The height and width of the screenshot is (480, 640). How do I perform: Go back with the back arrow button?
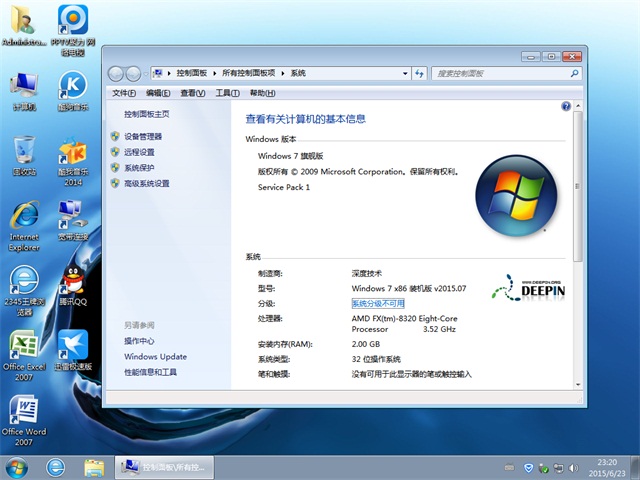[x=116, y=74]
